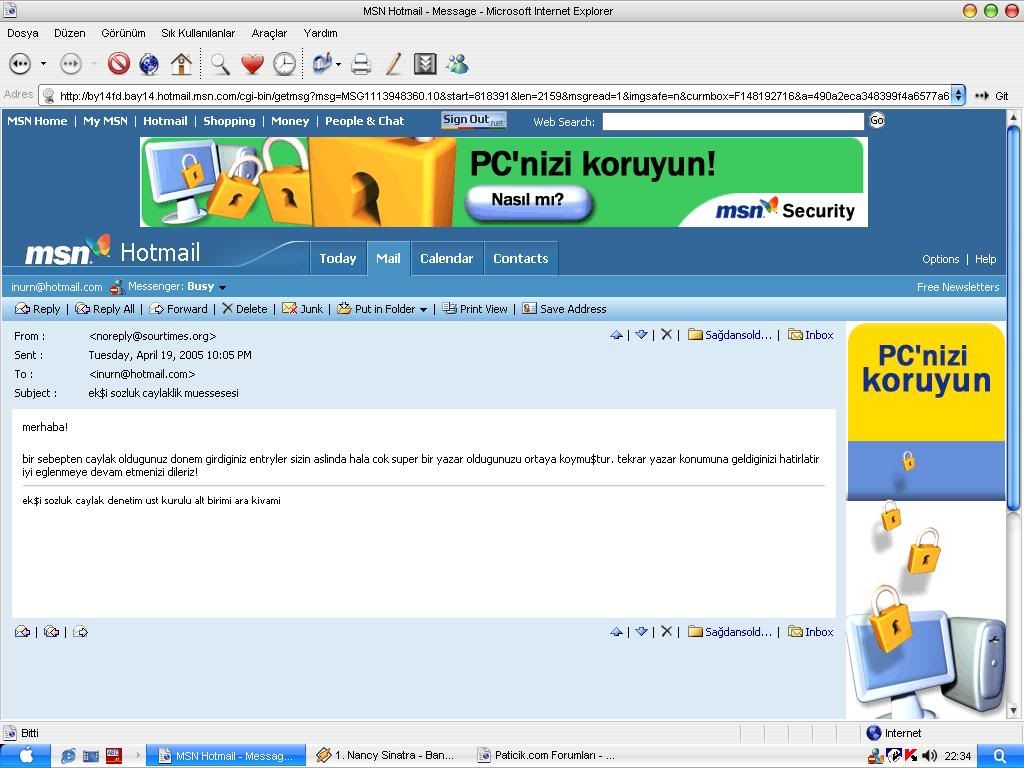Open Favorites with red heart icon
1024x768 pixels.
click(252, 64)
